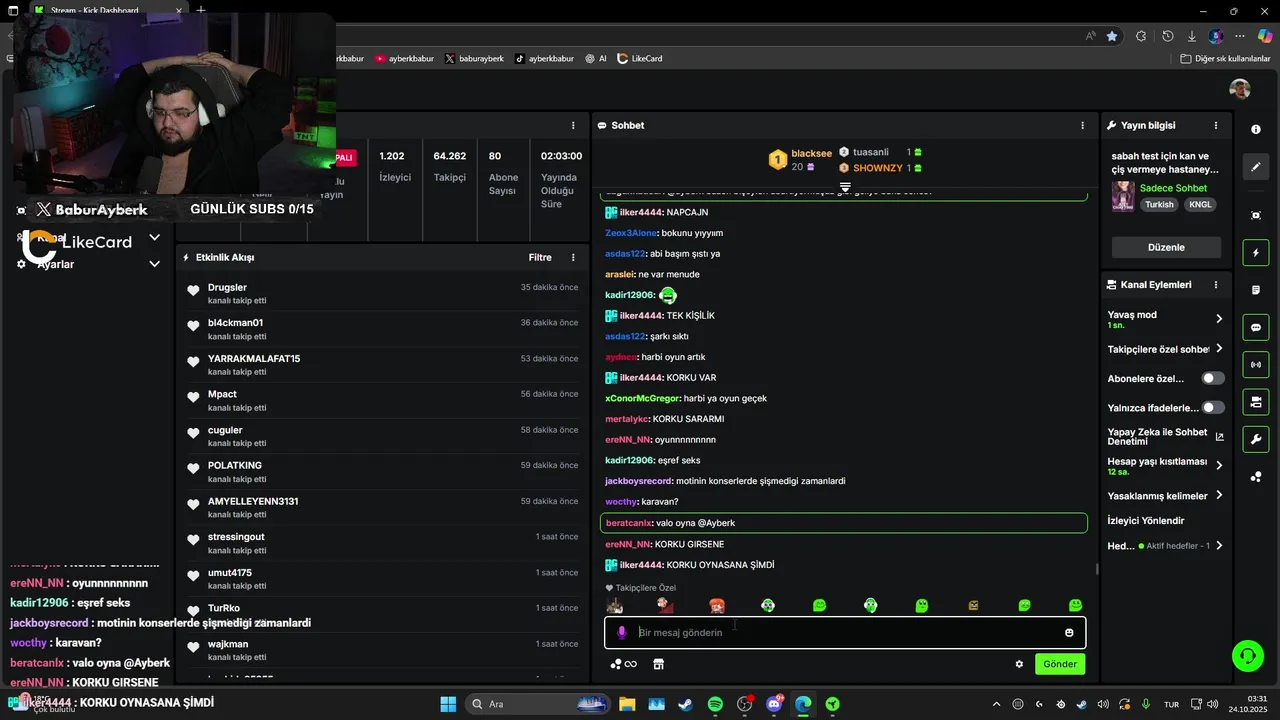The height and width of the screenshot is (720, 1280).
Task: Open the document notes icon in right sidebar
Action: pyautogui.click(x=1256, y=290)
